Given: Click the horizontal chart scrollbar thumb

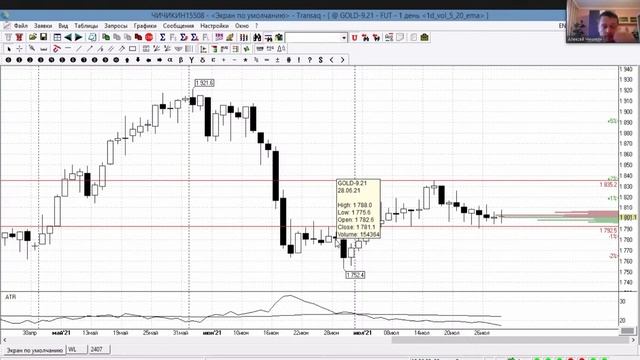Looking at the screenshot, I should point(511,340).
